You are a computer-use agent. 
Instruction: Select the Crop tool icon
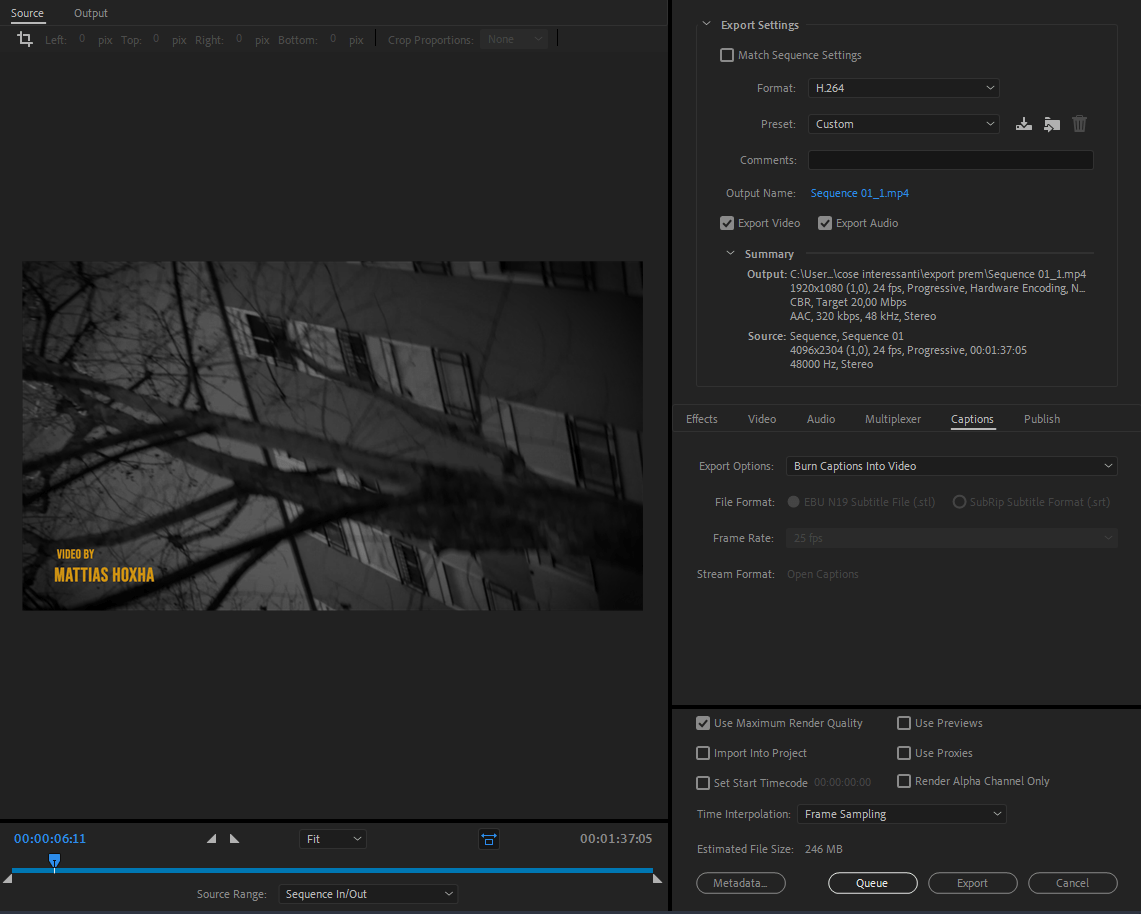click(24, 39)
